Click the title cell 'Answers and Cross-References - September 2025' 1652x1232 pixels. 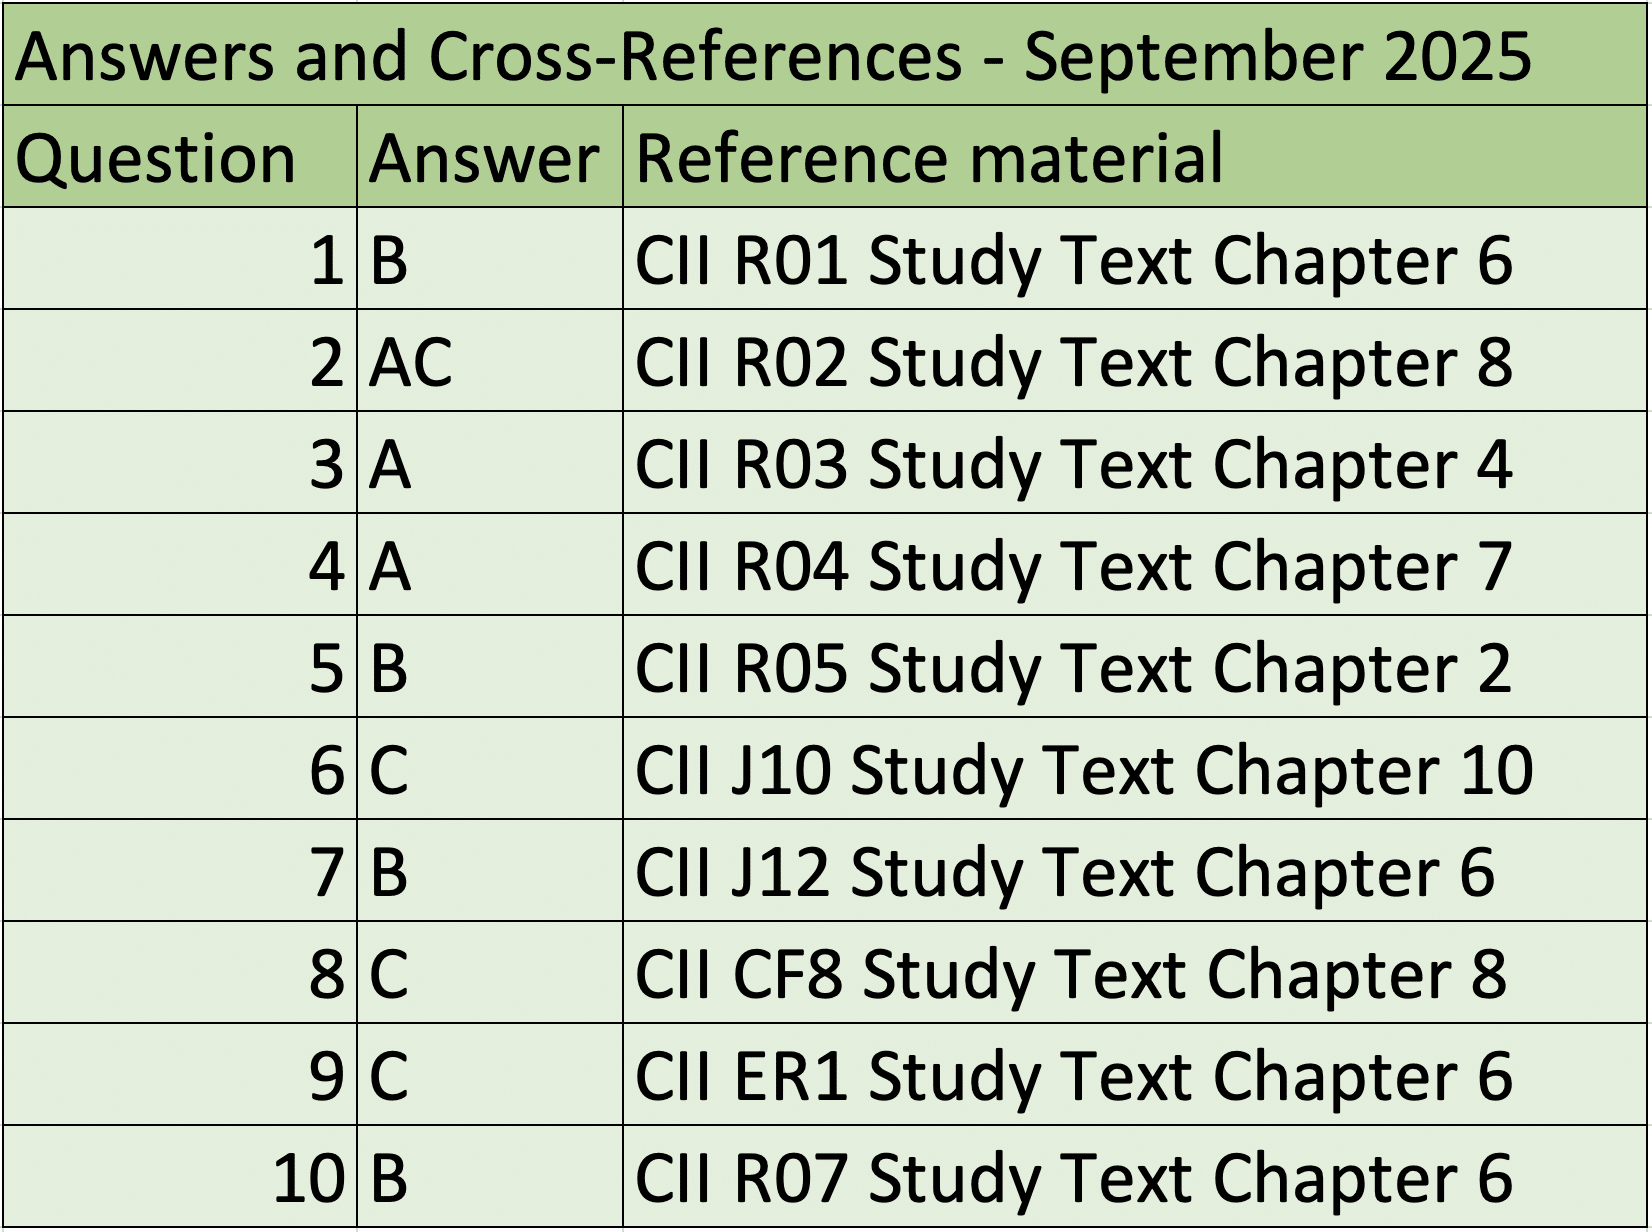click(772, 55)
